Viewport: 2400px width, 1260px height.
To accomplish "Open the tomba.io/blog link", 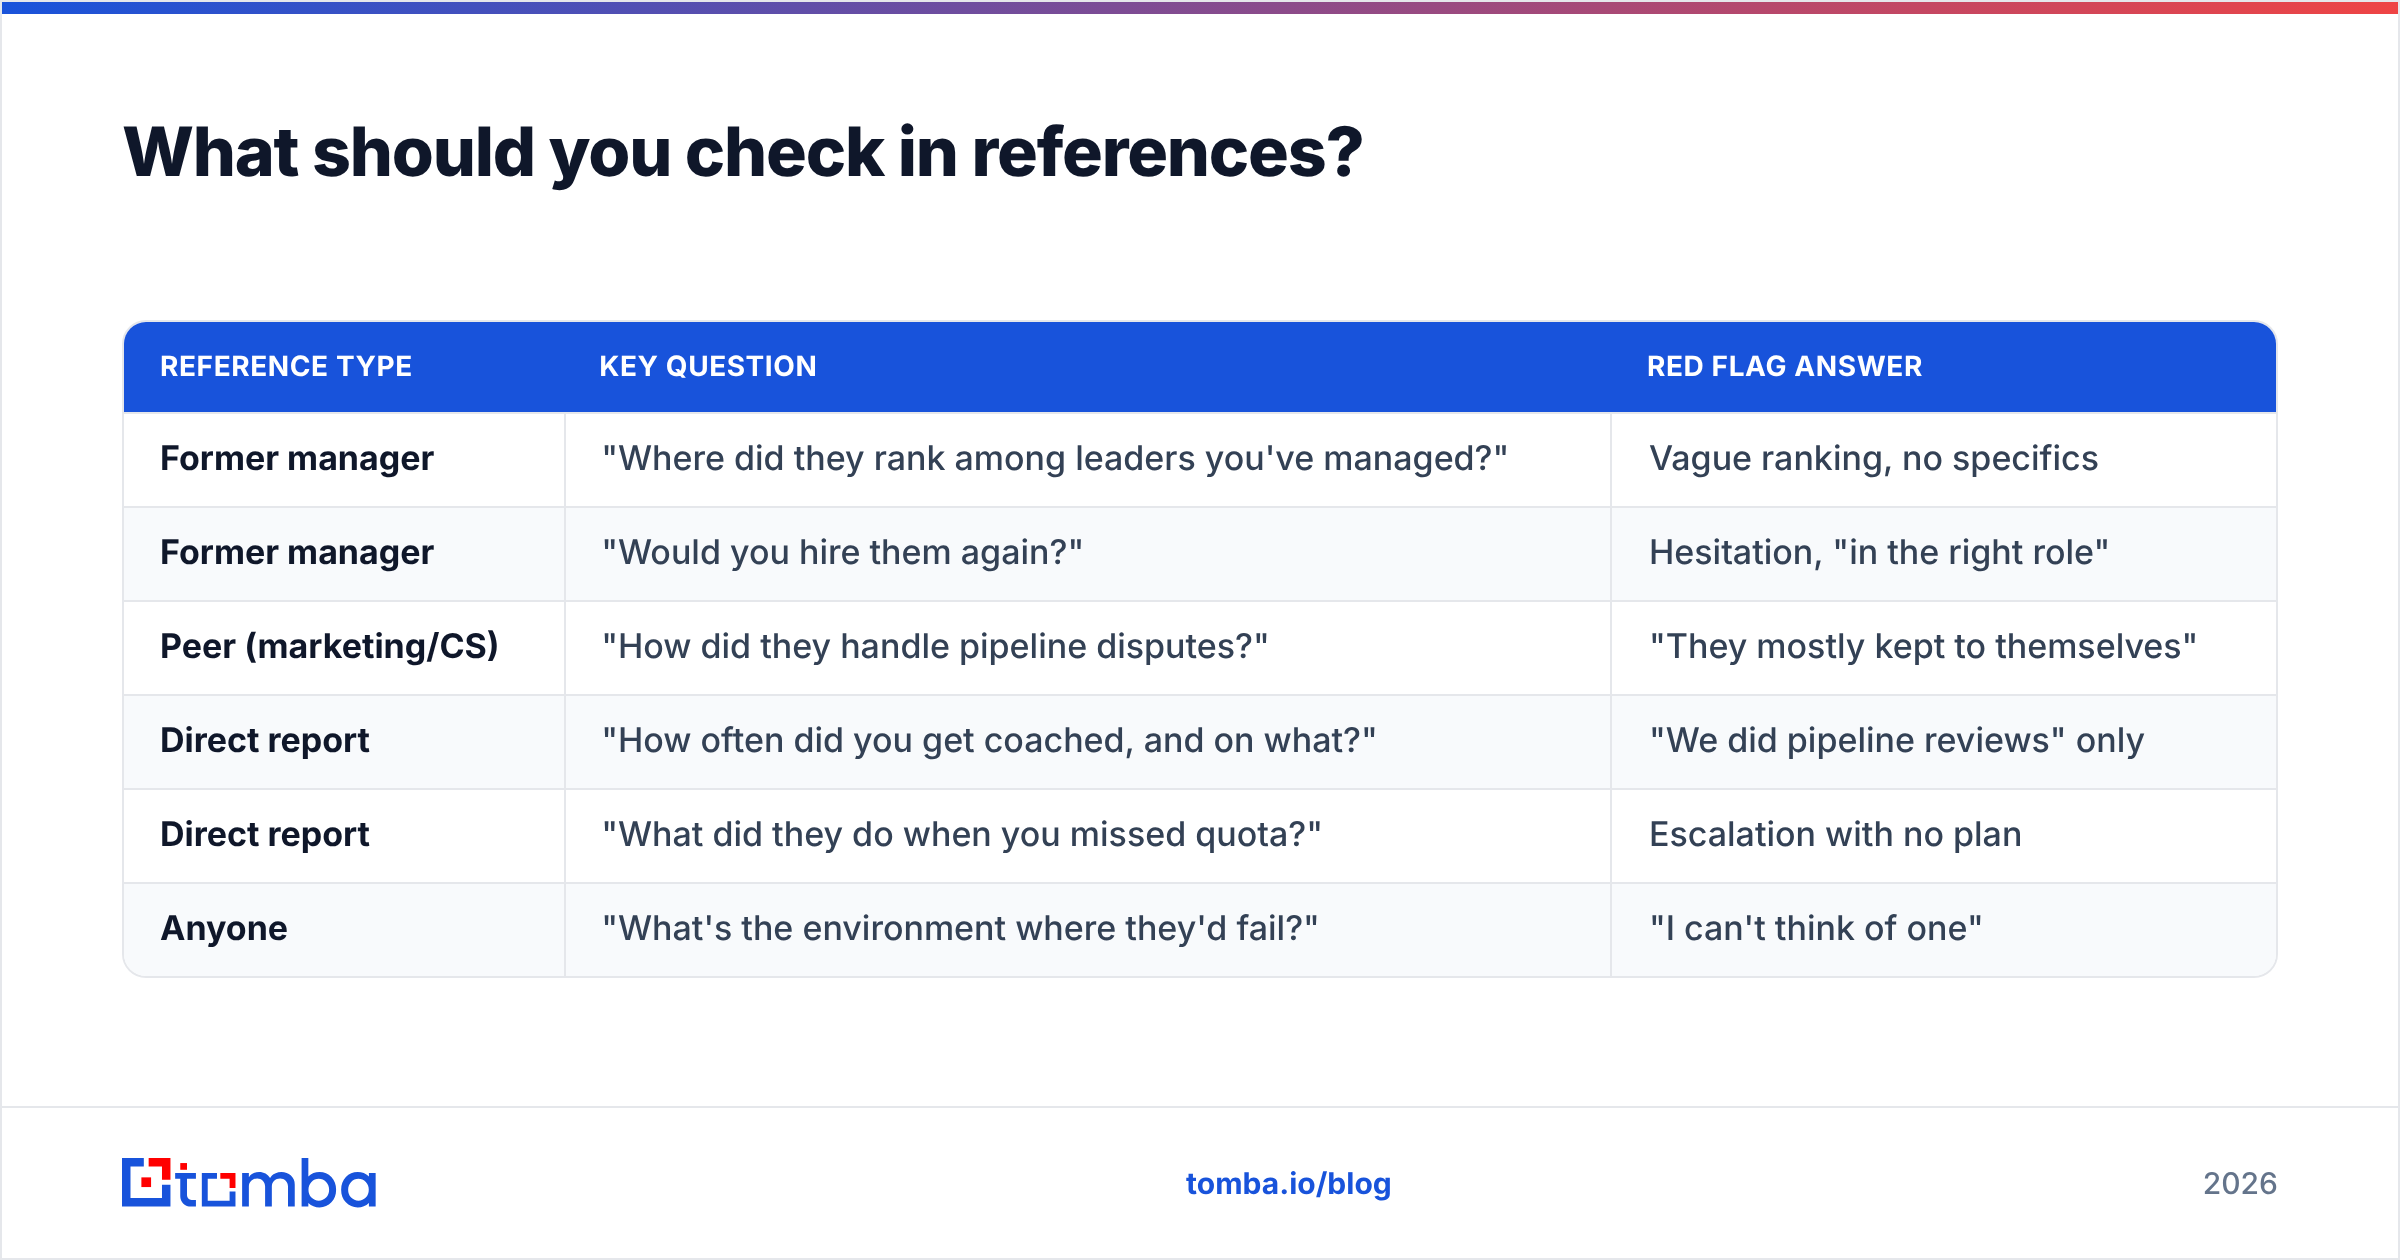I will [x=1288, y=1184].
